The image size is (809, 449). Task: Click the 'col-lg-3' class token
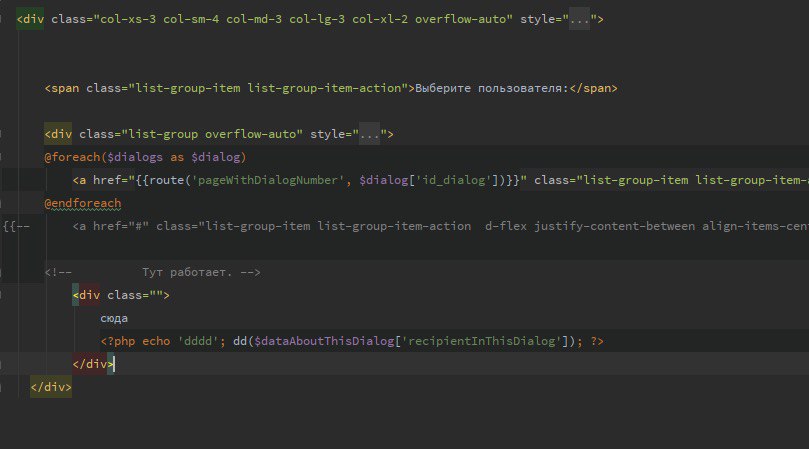pos(317,20)
